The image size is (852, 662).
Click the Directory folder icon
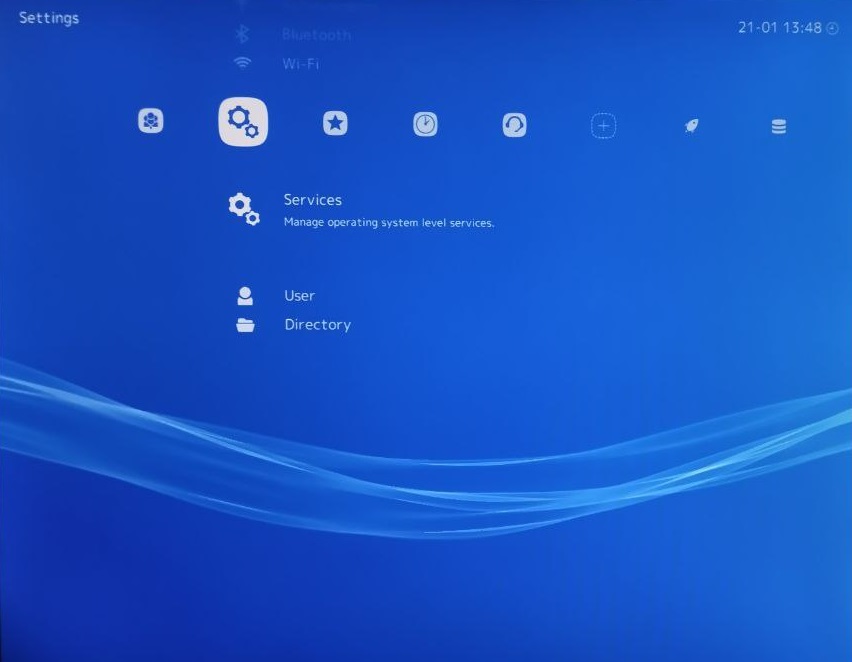246,324
